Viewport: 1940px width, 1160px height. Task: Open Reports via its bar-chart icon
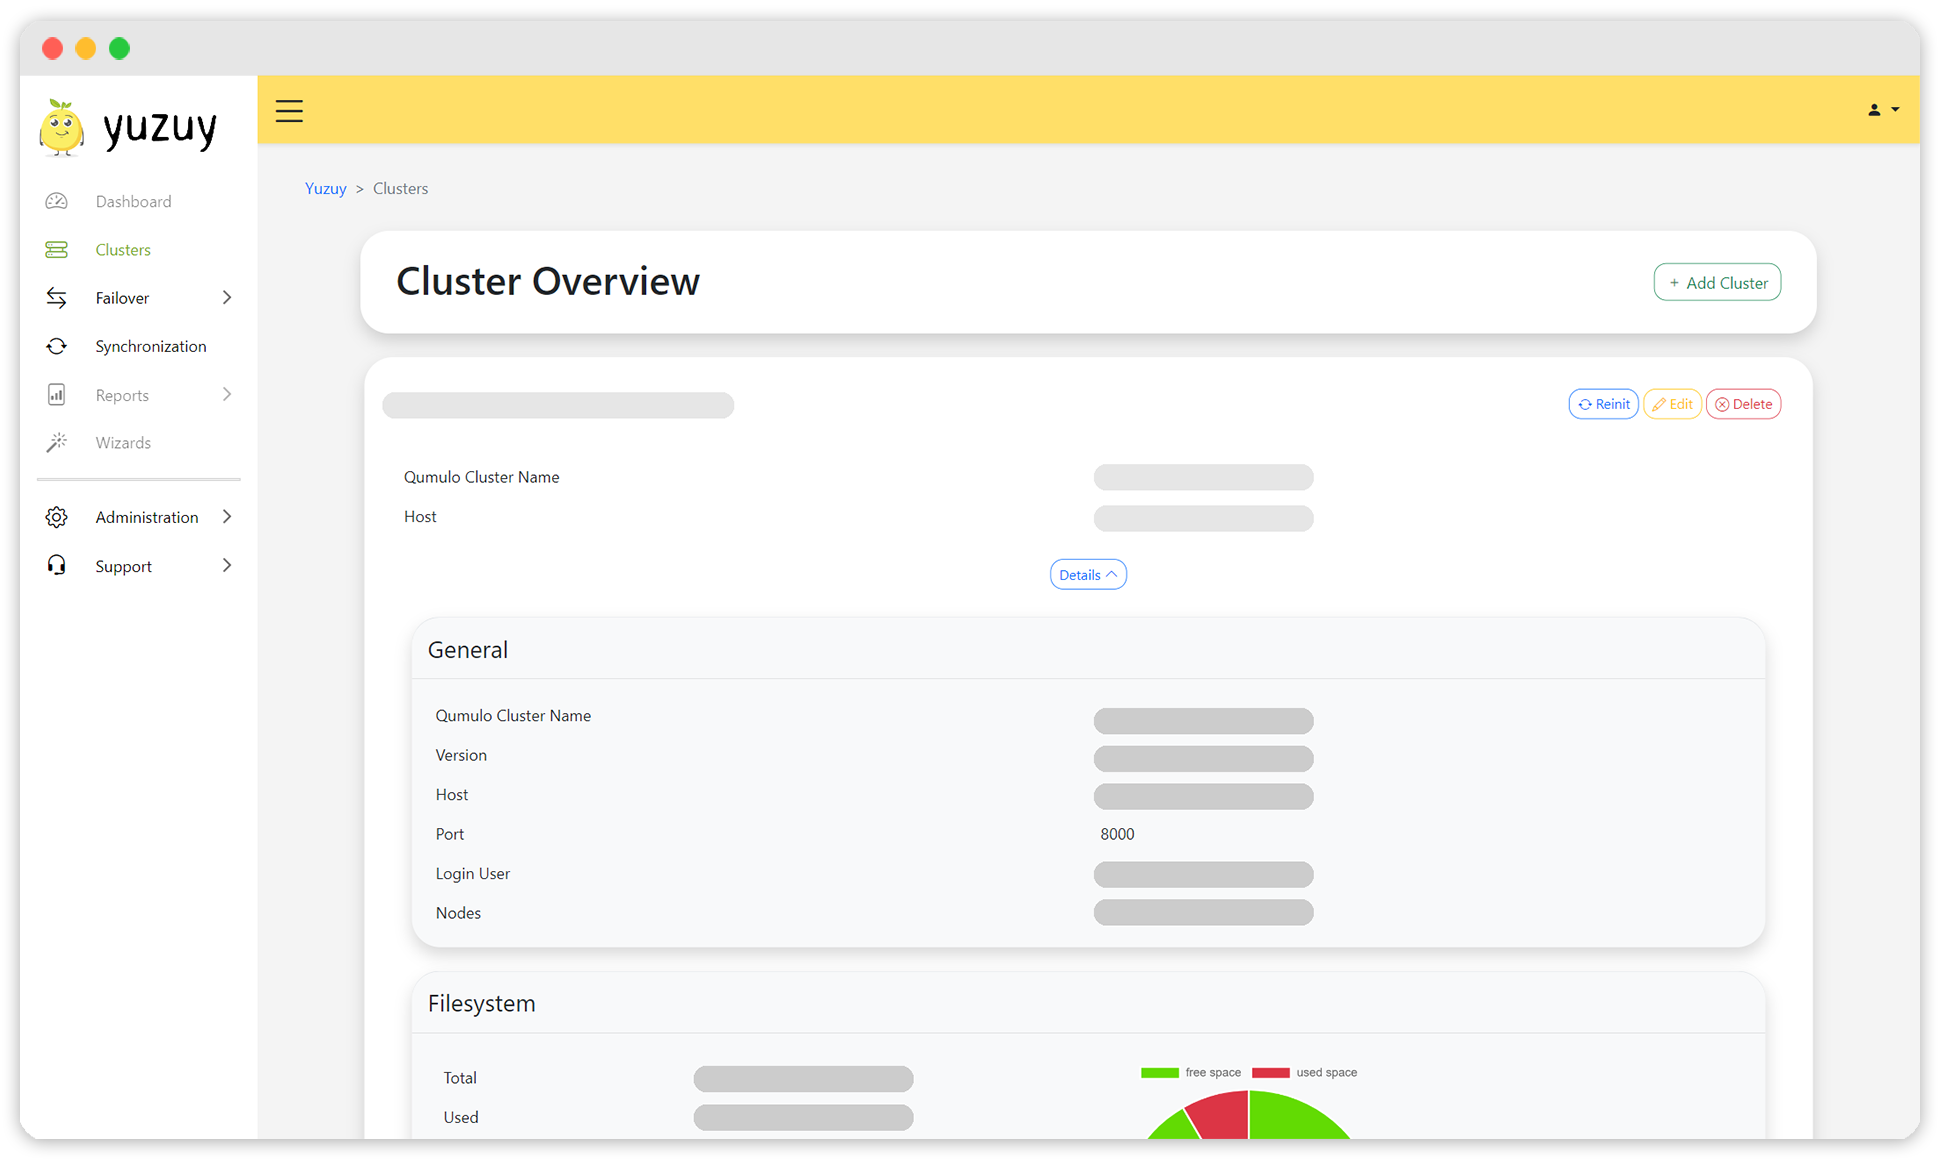tap(57, 394)
